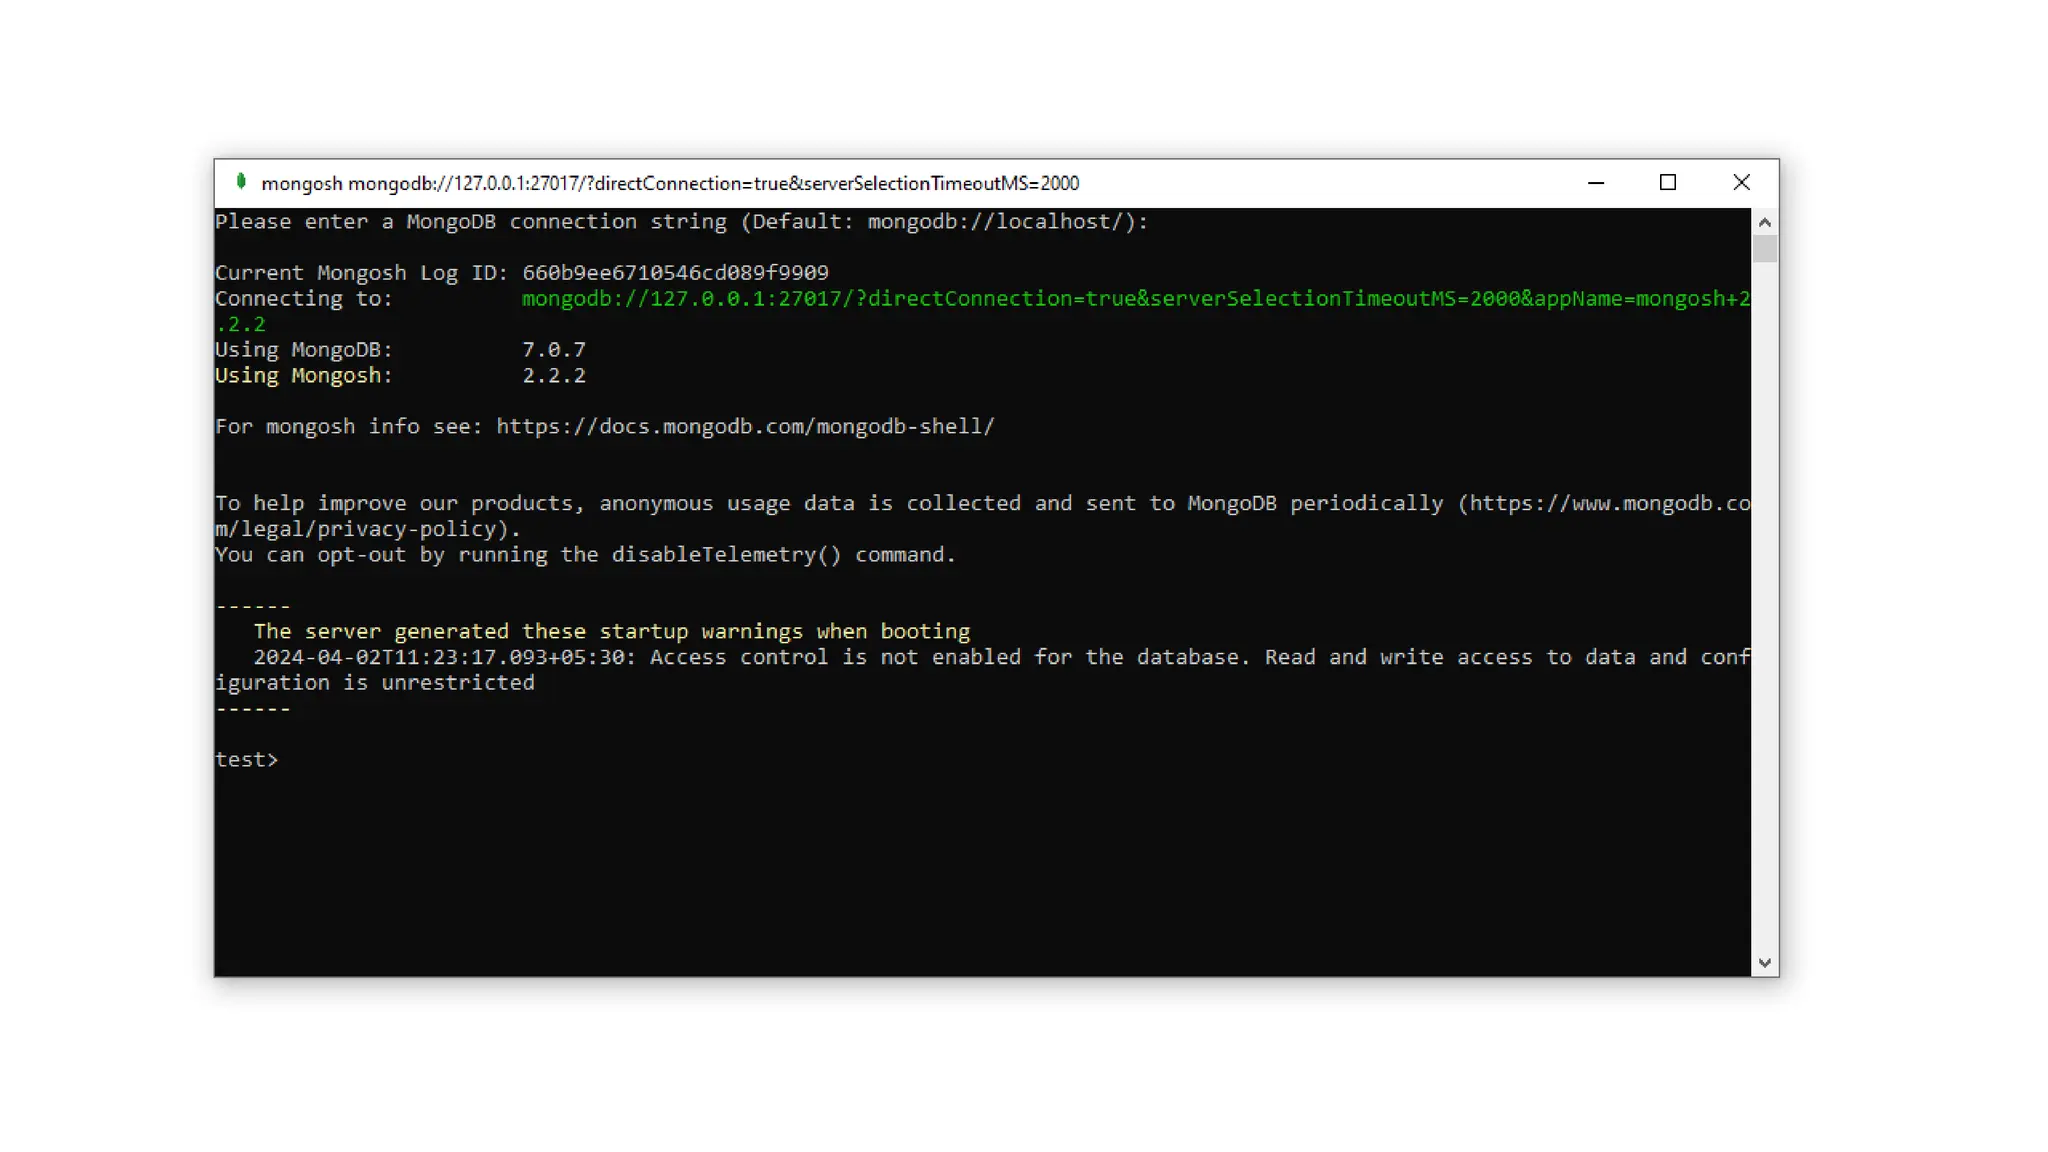Click the yellow startup warnings heading line
Viewport: 2048px width, 1152px height.
tap(611, 632)
